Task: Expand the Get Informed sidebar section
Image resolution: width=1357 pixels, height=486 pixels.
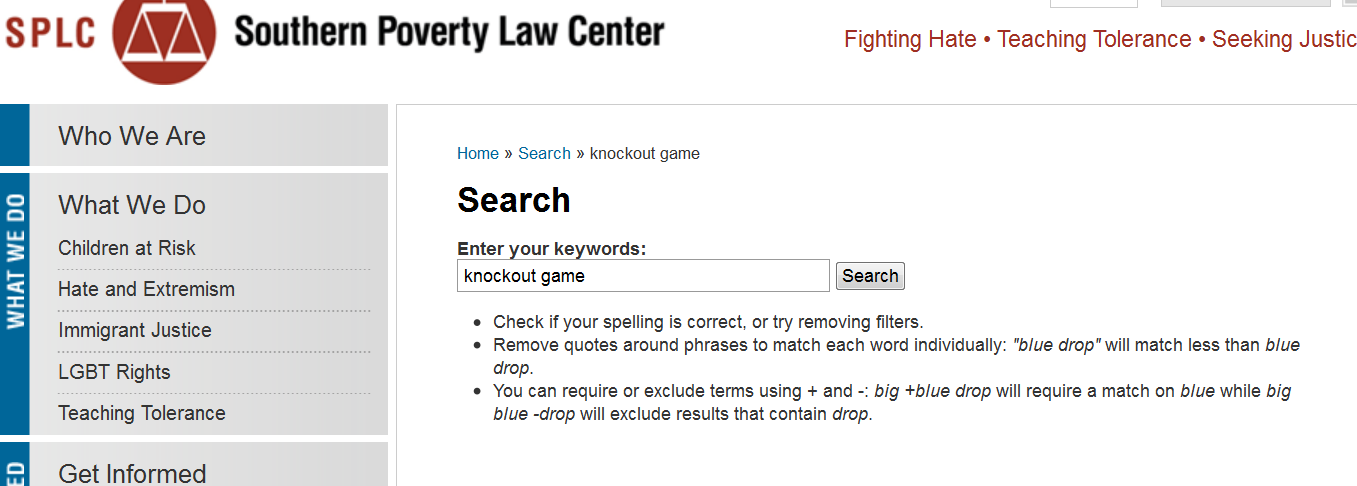Action: [x=132, y=472]
